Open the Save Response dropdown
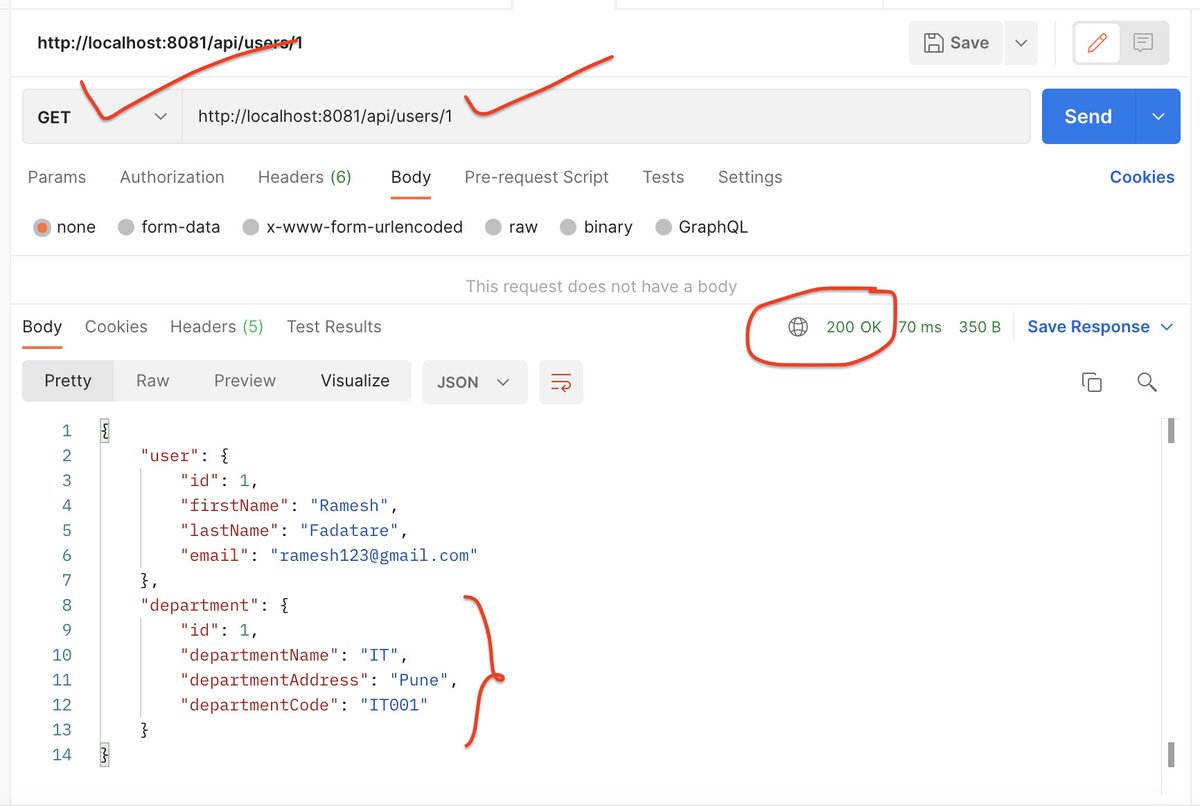This screenshot has height=806, width=1200. [1167, 327]
